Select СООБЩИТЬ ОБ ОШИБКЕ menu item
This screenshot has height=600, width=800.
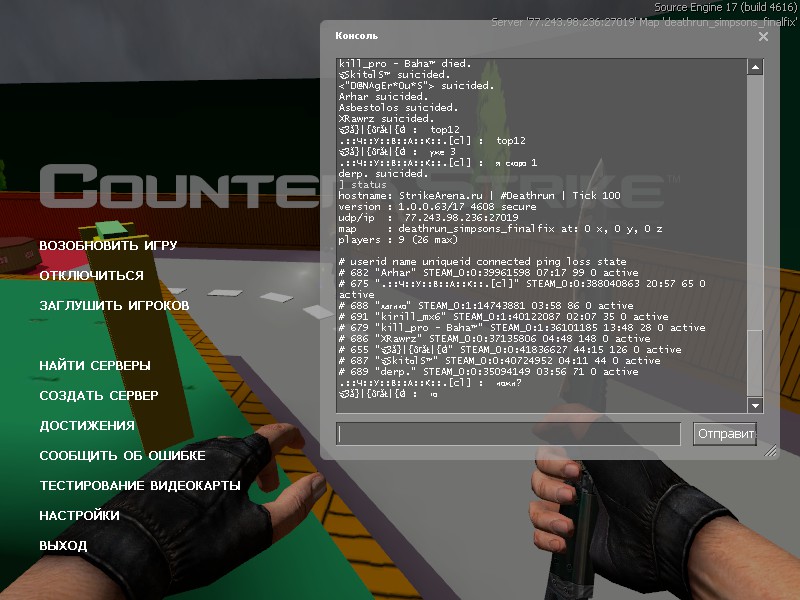pos(122,456)
